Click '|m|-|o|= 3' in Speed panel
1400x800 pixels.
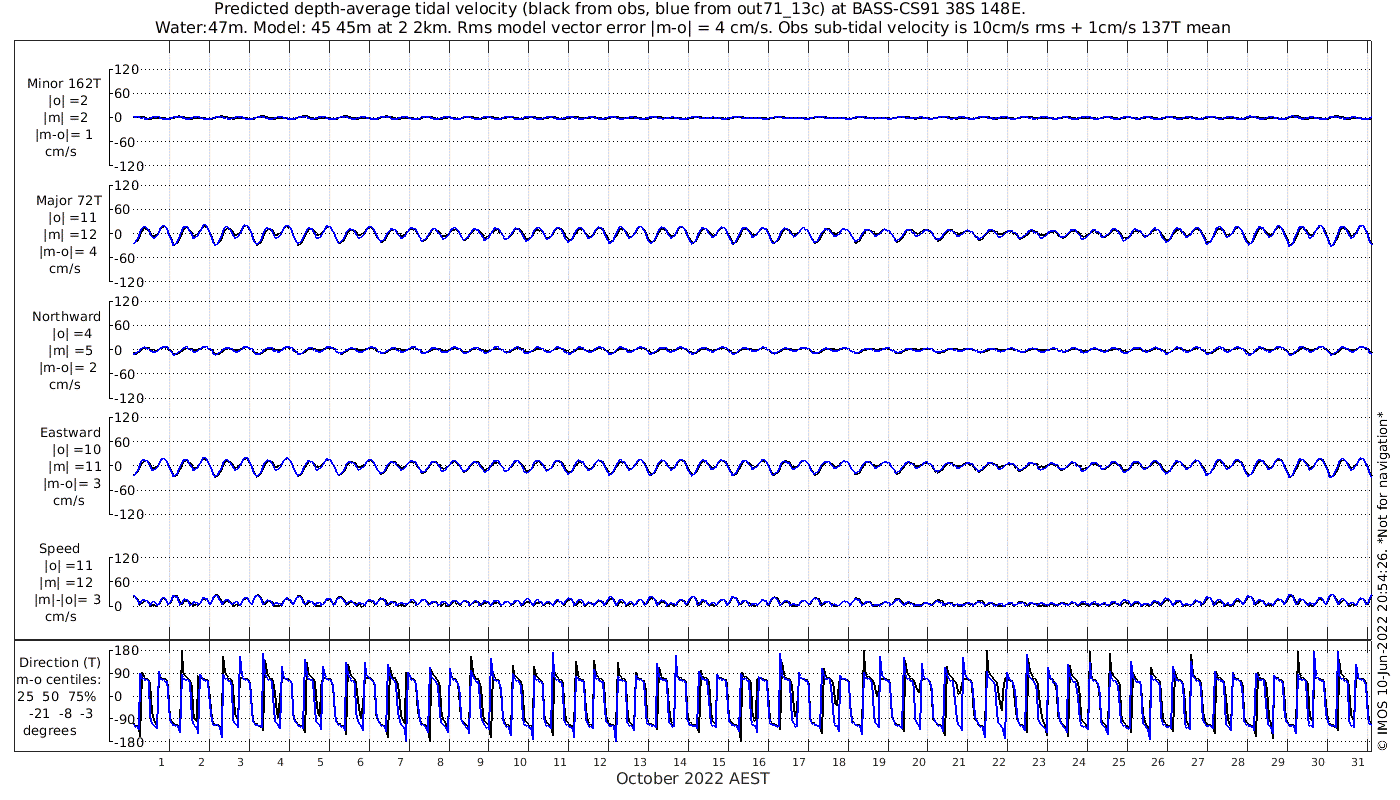tap(68, 599)
